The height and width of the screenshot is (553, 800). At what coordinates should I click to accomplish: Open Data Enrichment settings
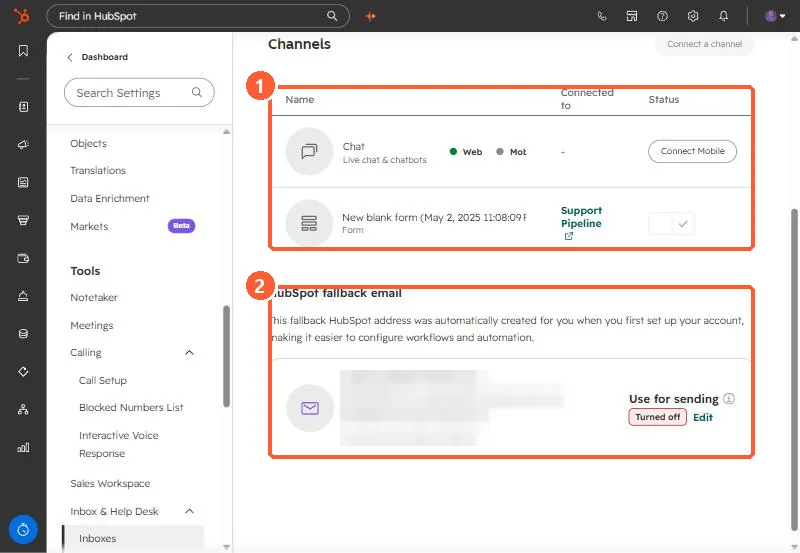(x=110, y=198)
